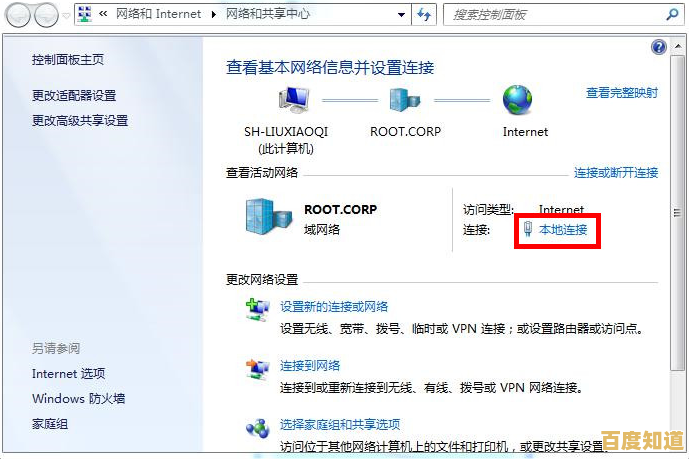Click the connect to a network icon
The width and height of the screenshot is (689, 459).
pos(257,369)
